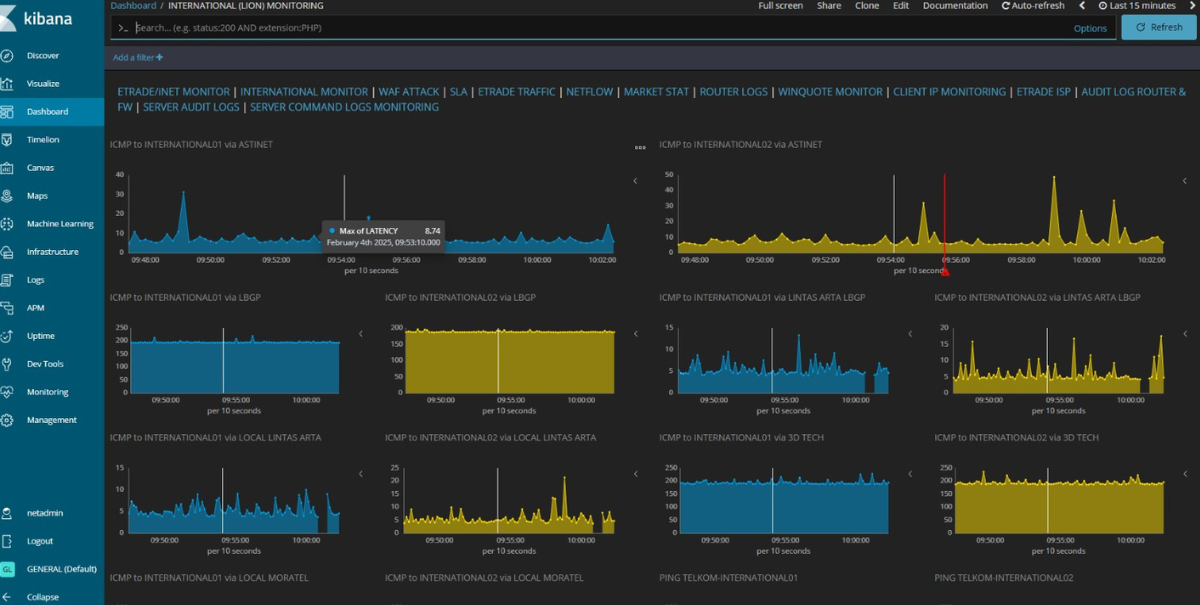
Task: Expand the search Options menu
Action: click(1090, 28)
